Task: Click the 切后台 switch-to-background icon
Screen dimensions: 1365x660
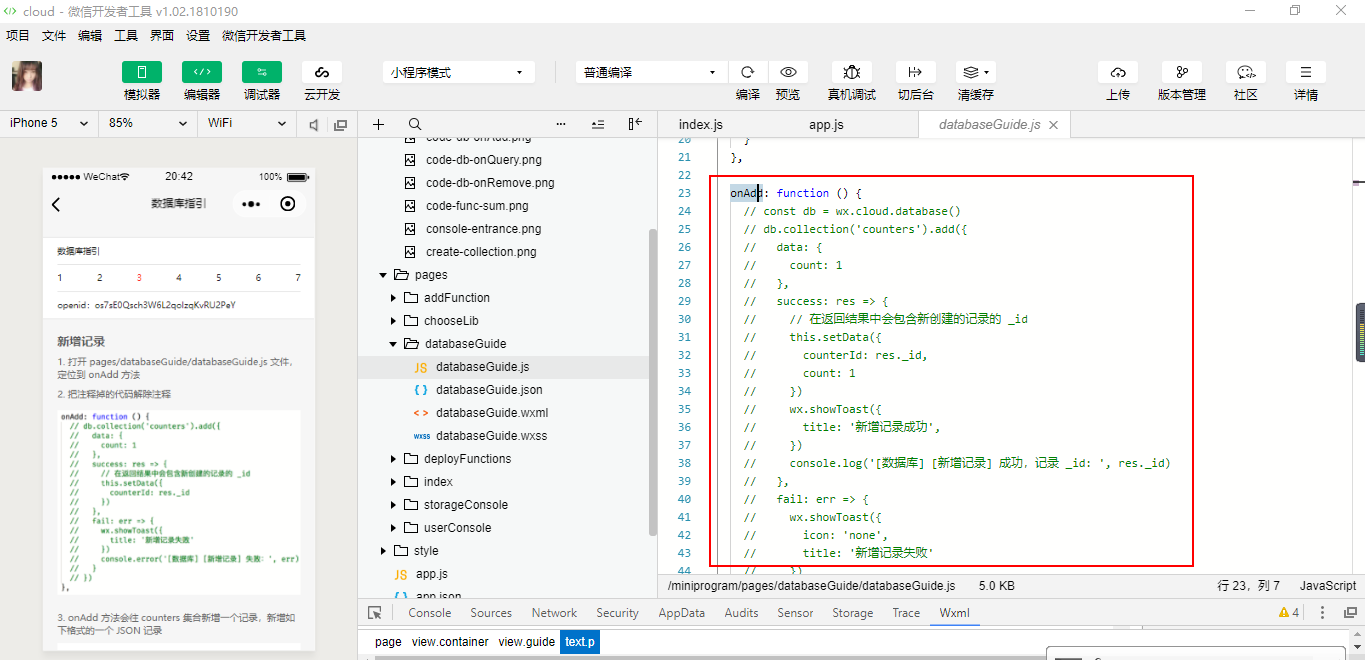Action: pyautogui.click(x=915, y=72)
